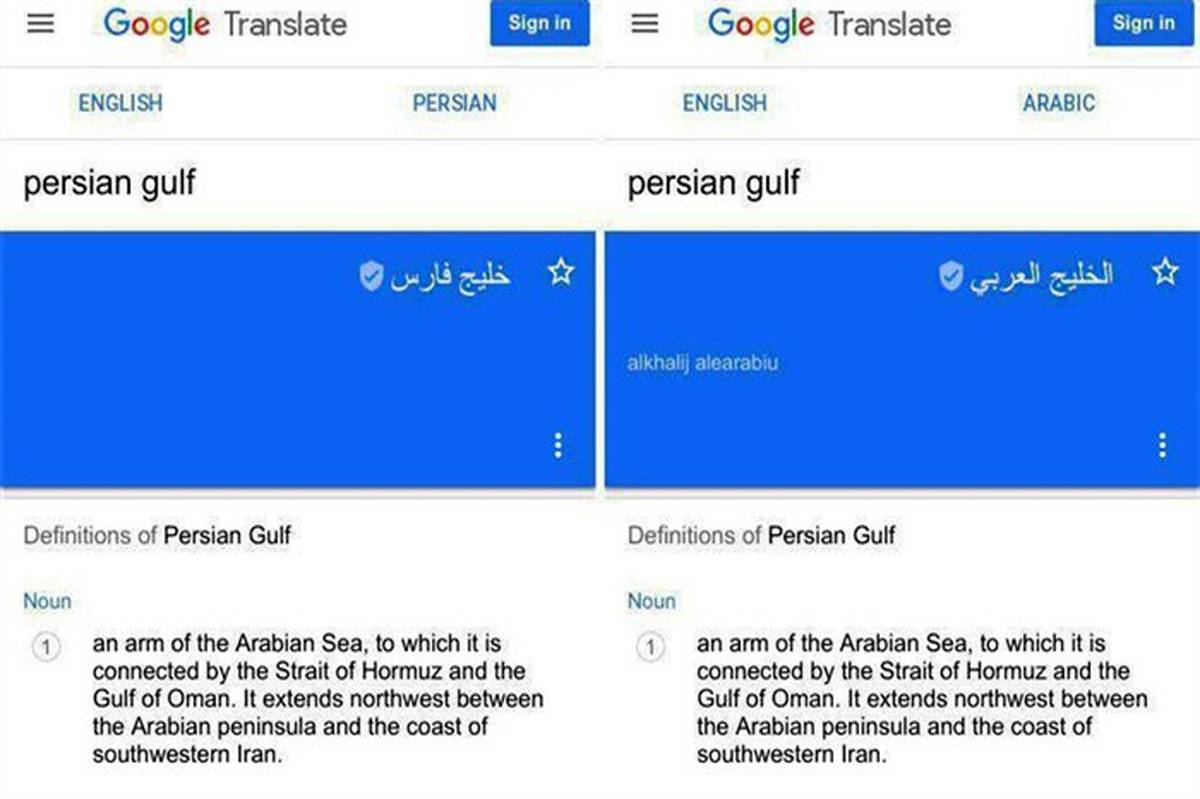Open hamburger menu in right Translate panel
The height and width of the screenshot is (799, 1200).
645,24
